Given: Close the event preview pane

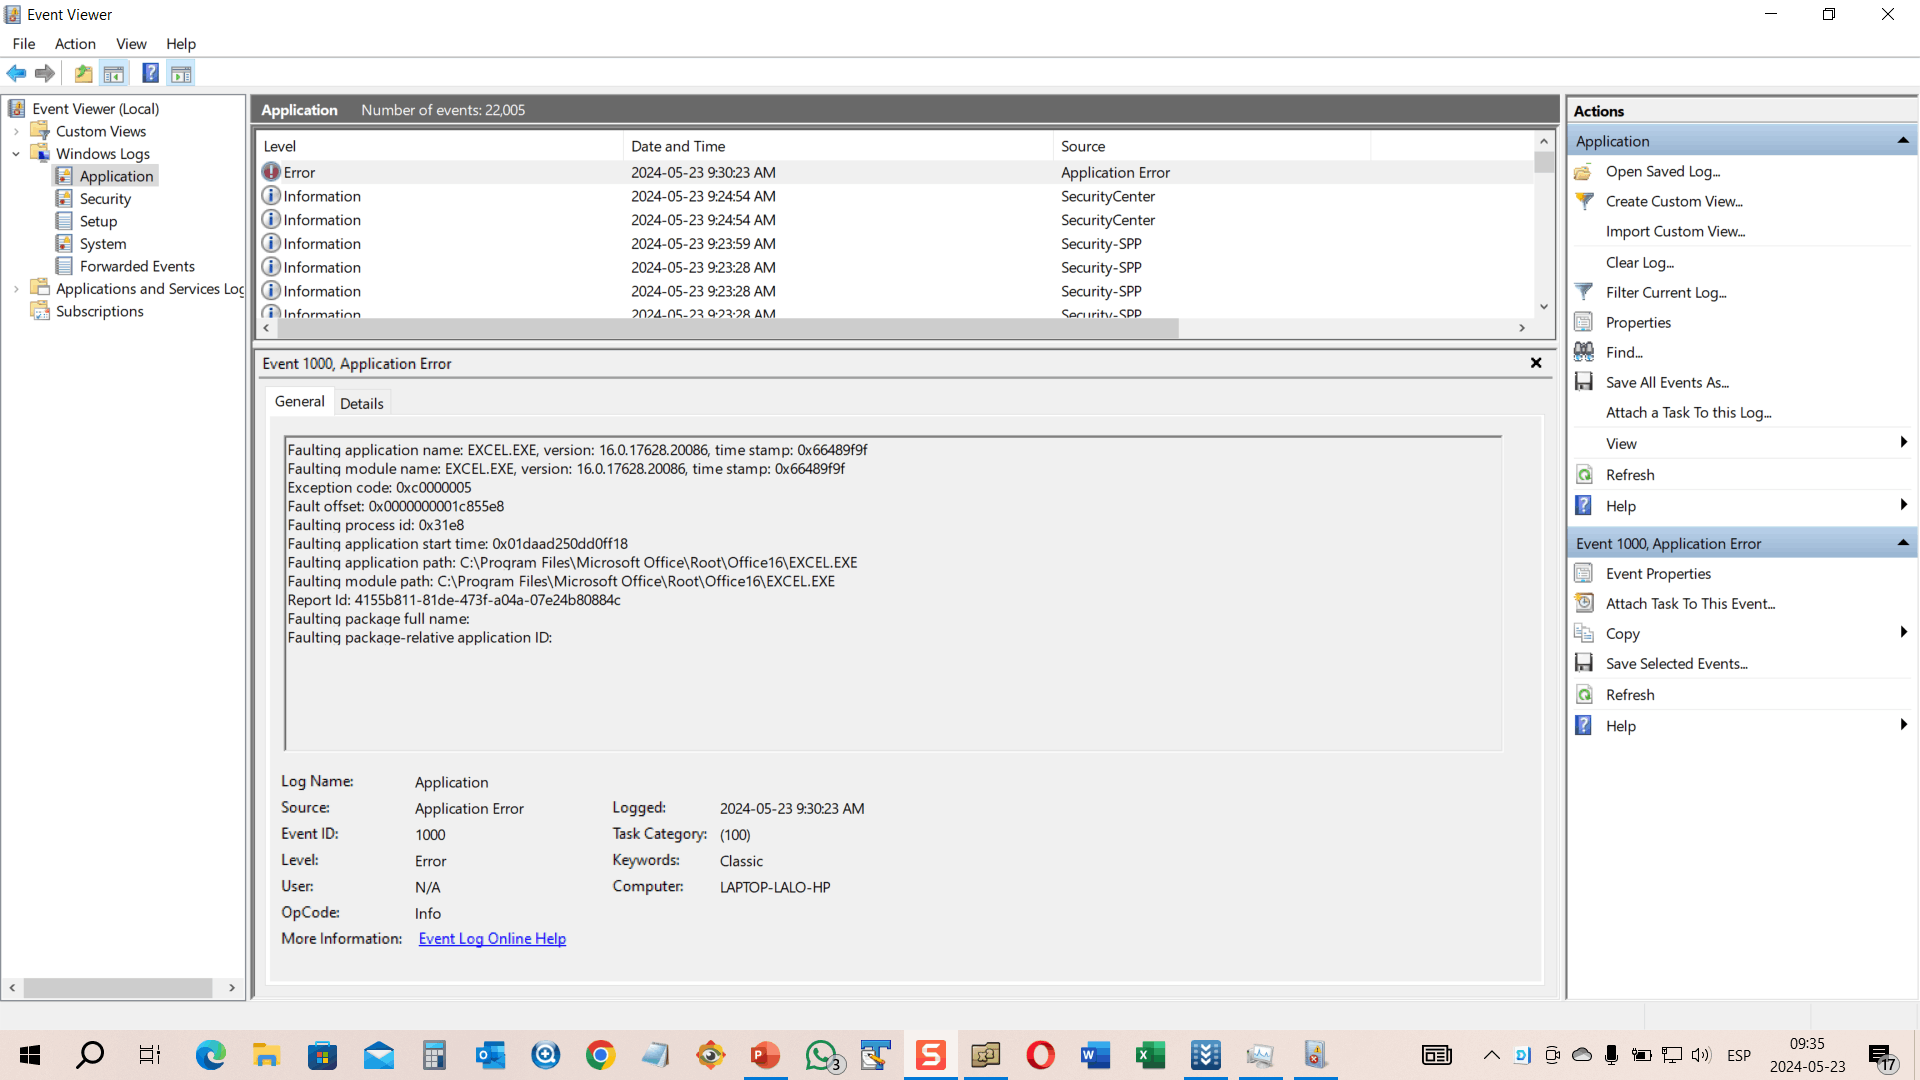Looking at the screenshot, I should click(1536, 363).
